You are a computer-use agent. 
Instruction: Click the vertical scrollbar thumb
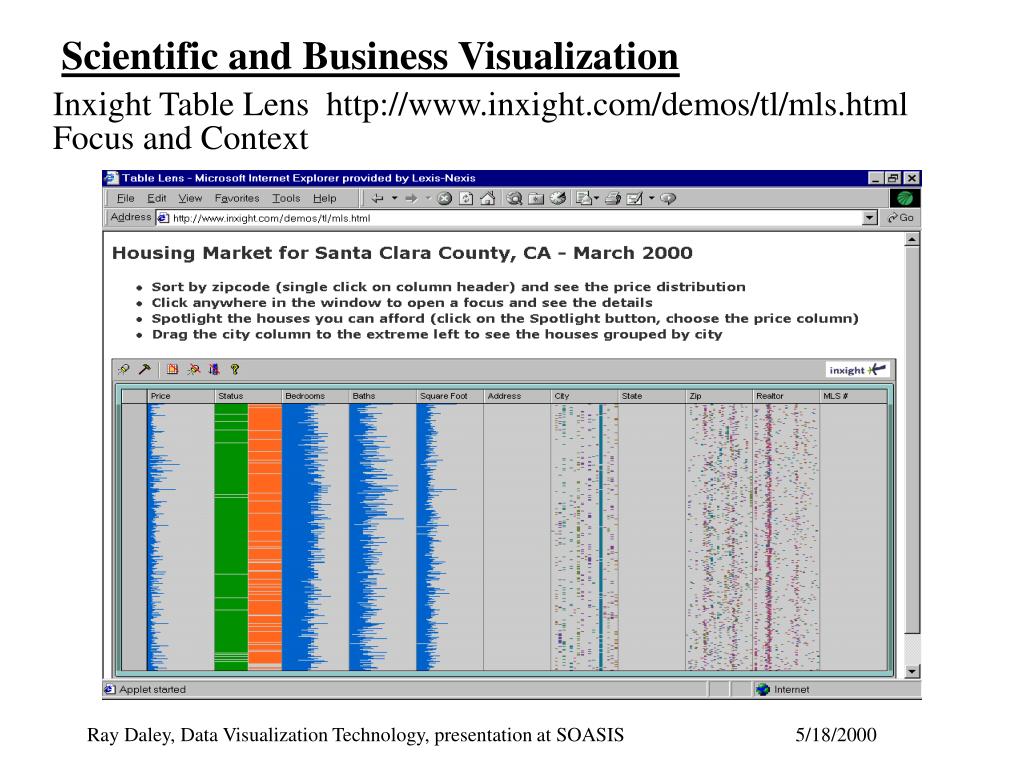click(912, 440)
